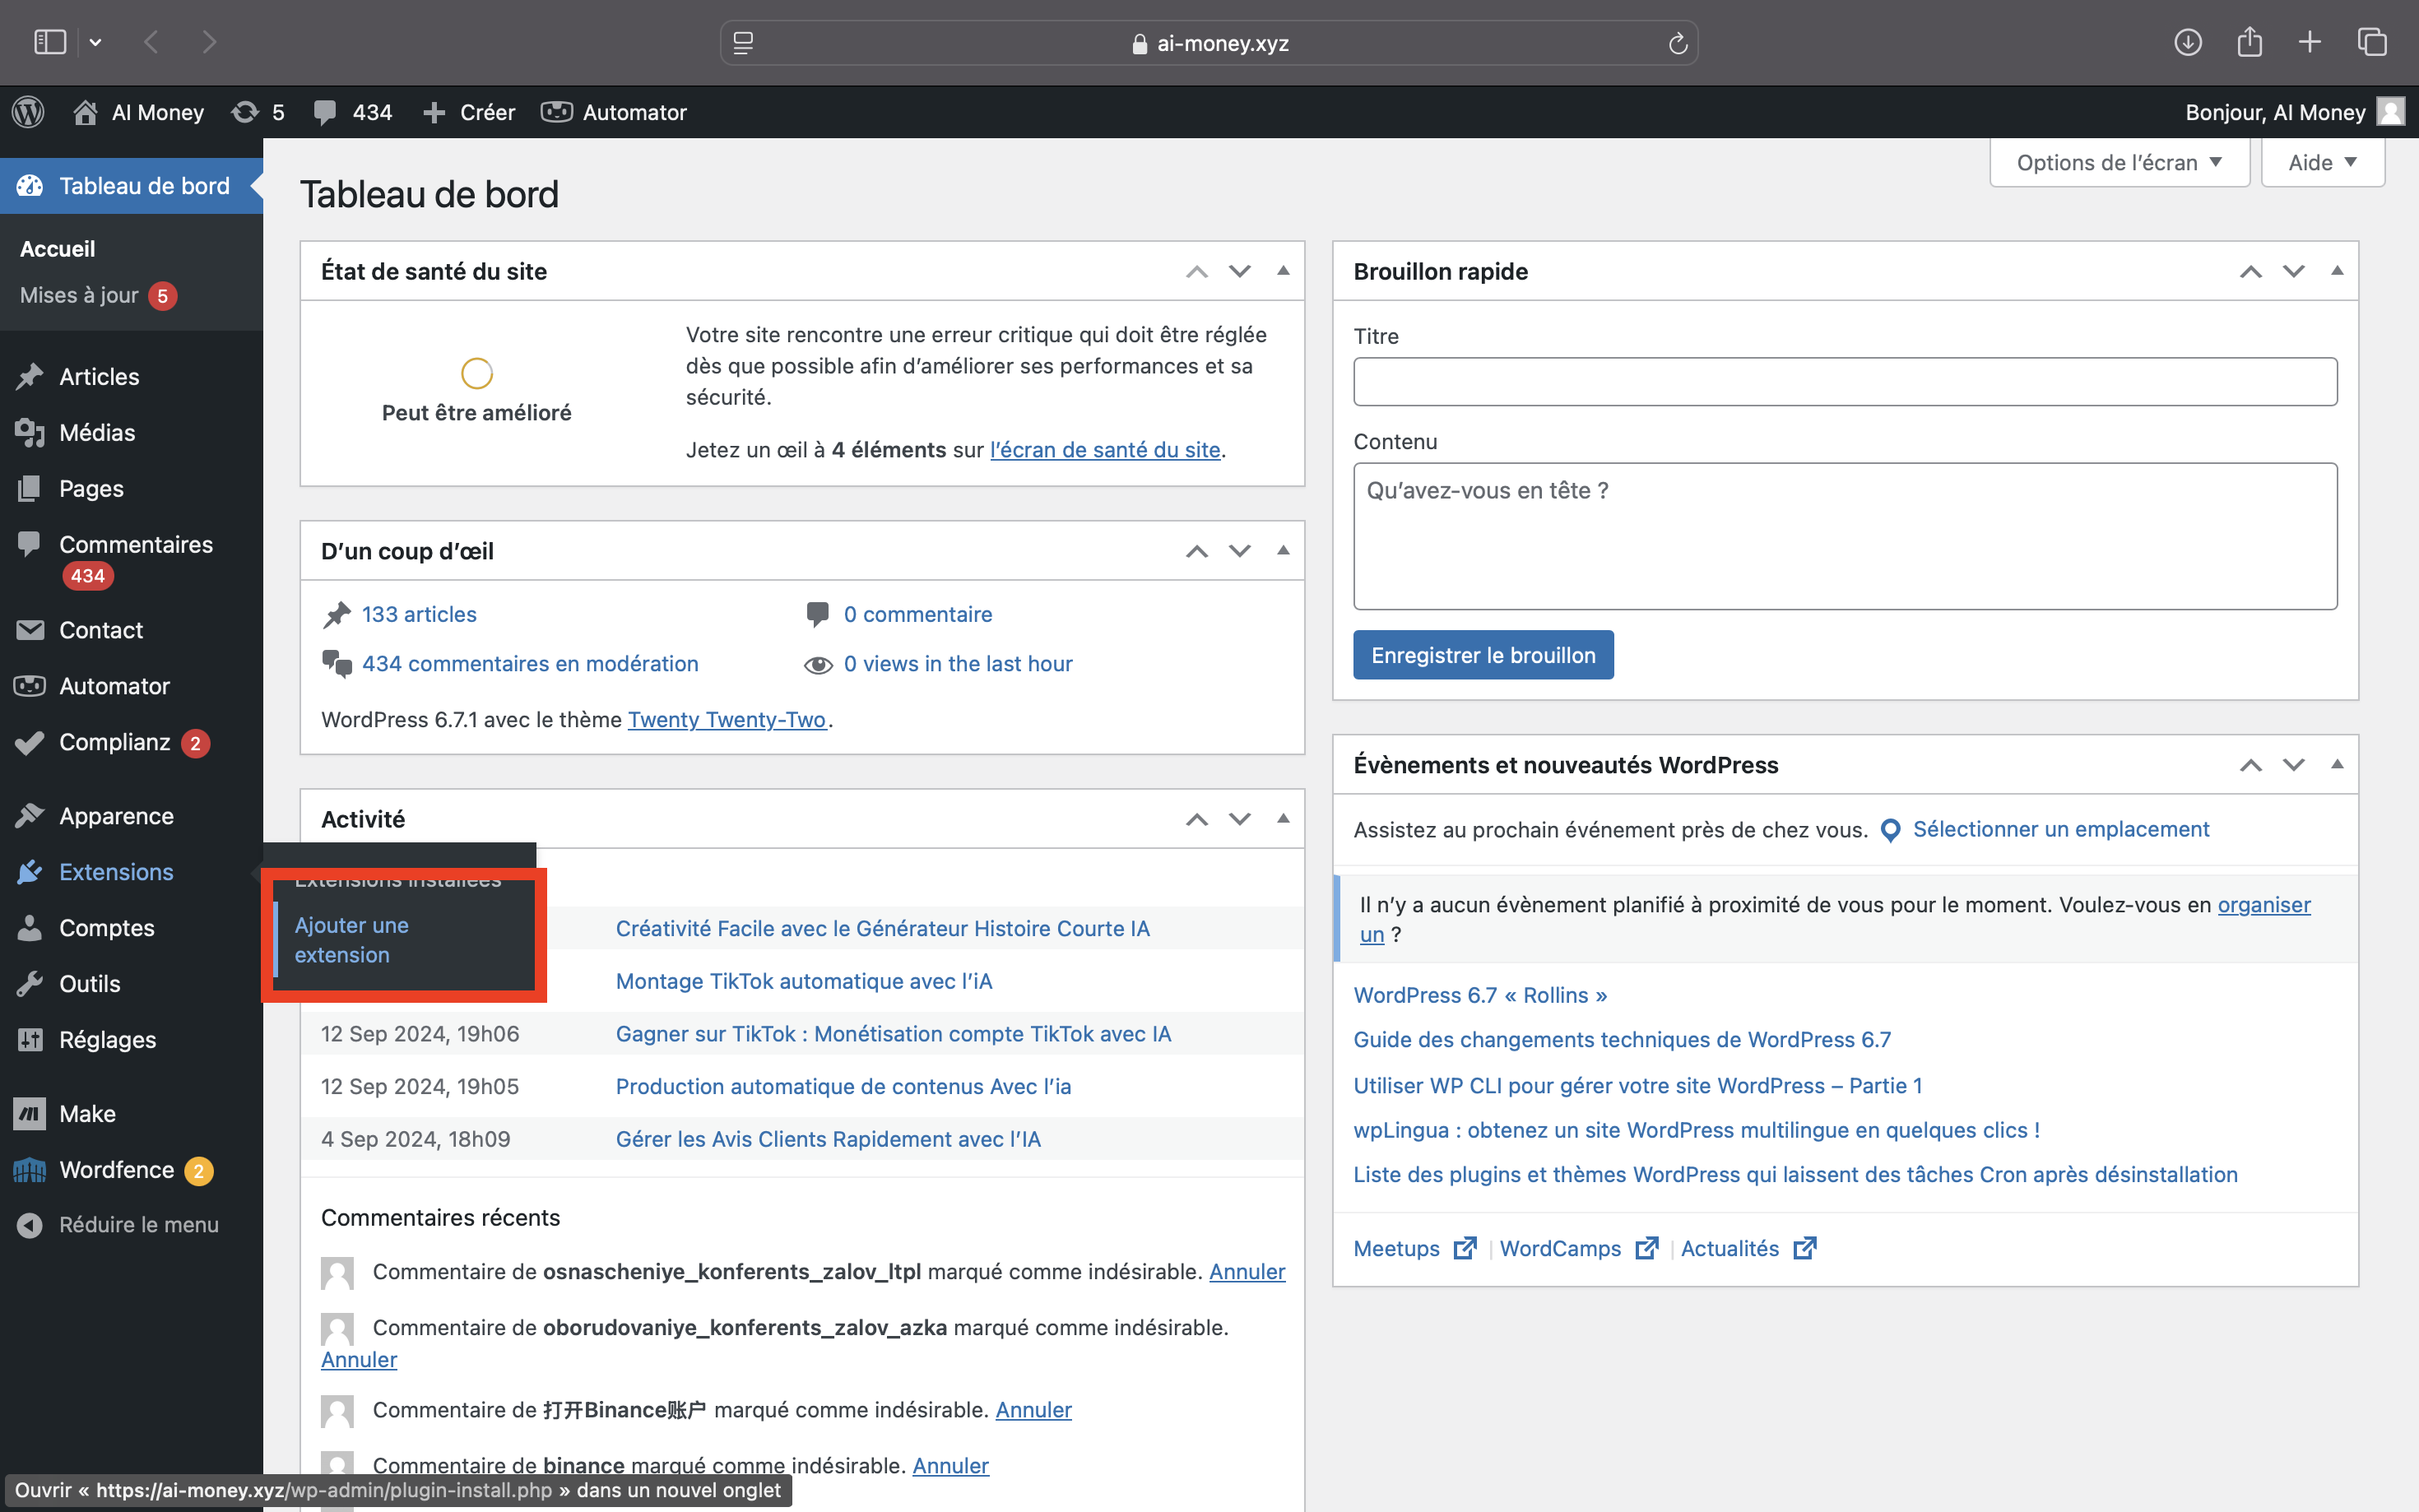Click the Wordfence icon showing badge 2
The height and width of the screenshot is (1512, 2419).
(x=31, y=1171)
